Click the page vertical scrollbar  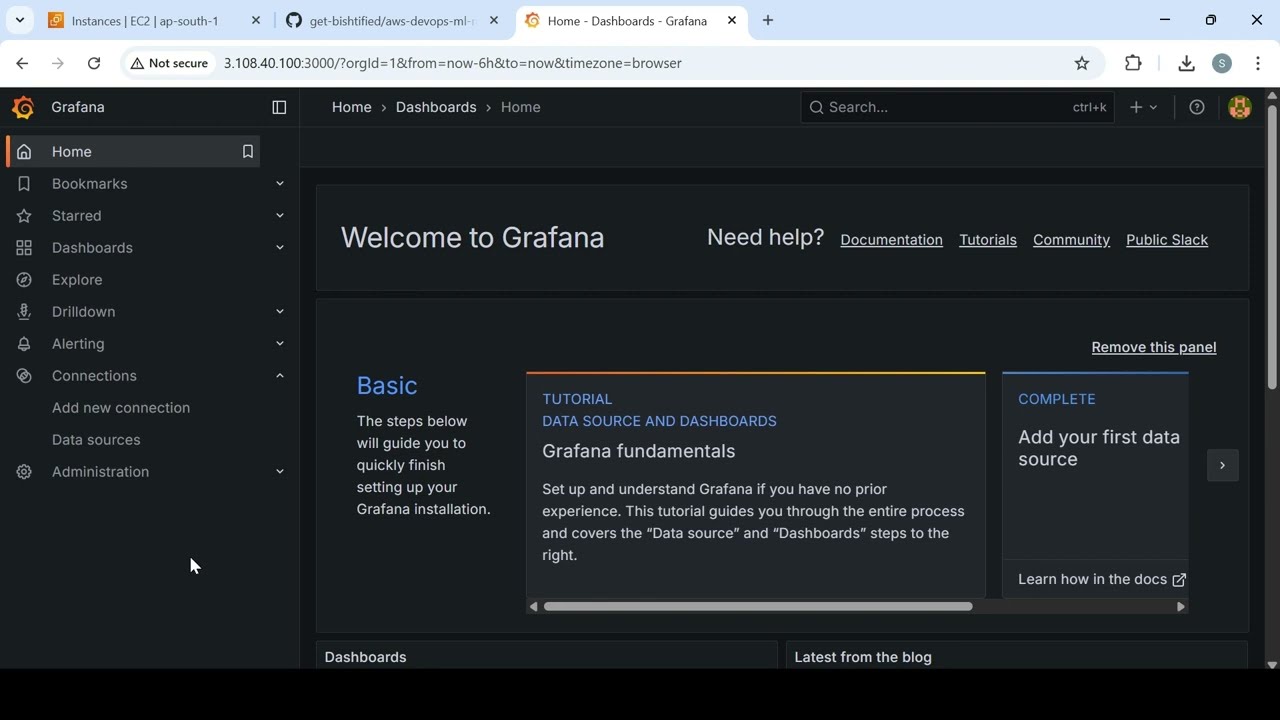pos(1272,245)
